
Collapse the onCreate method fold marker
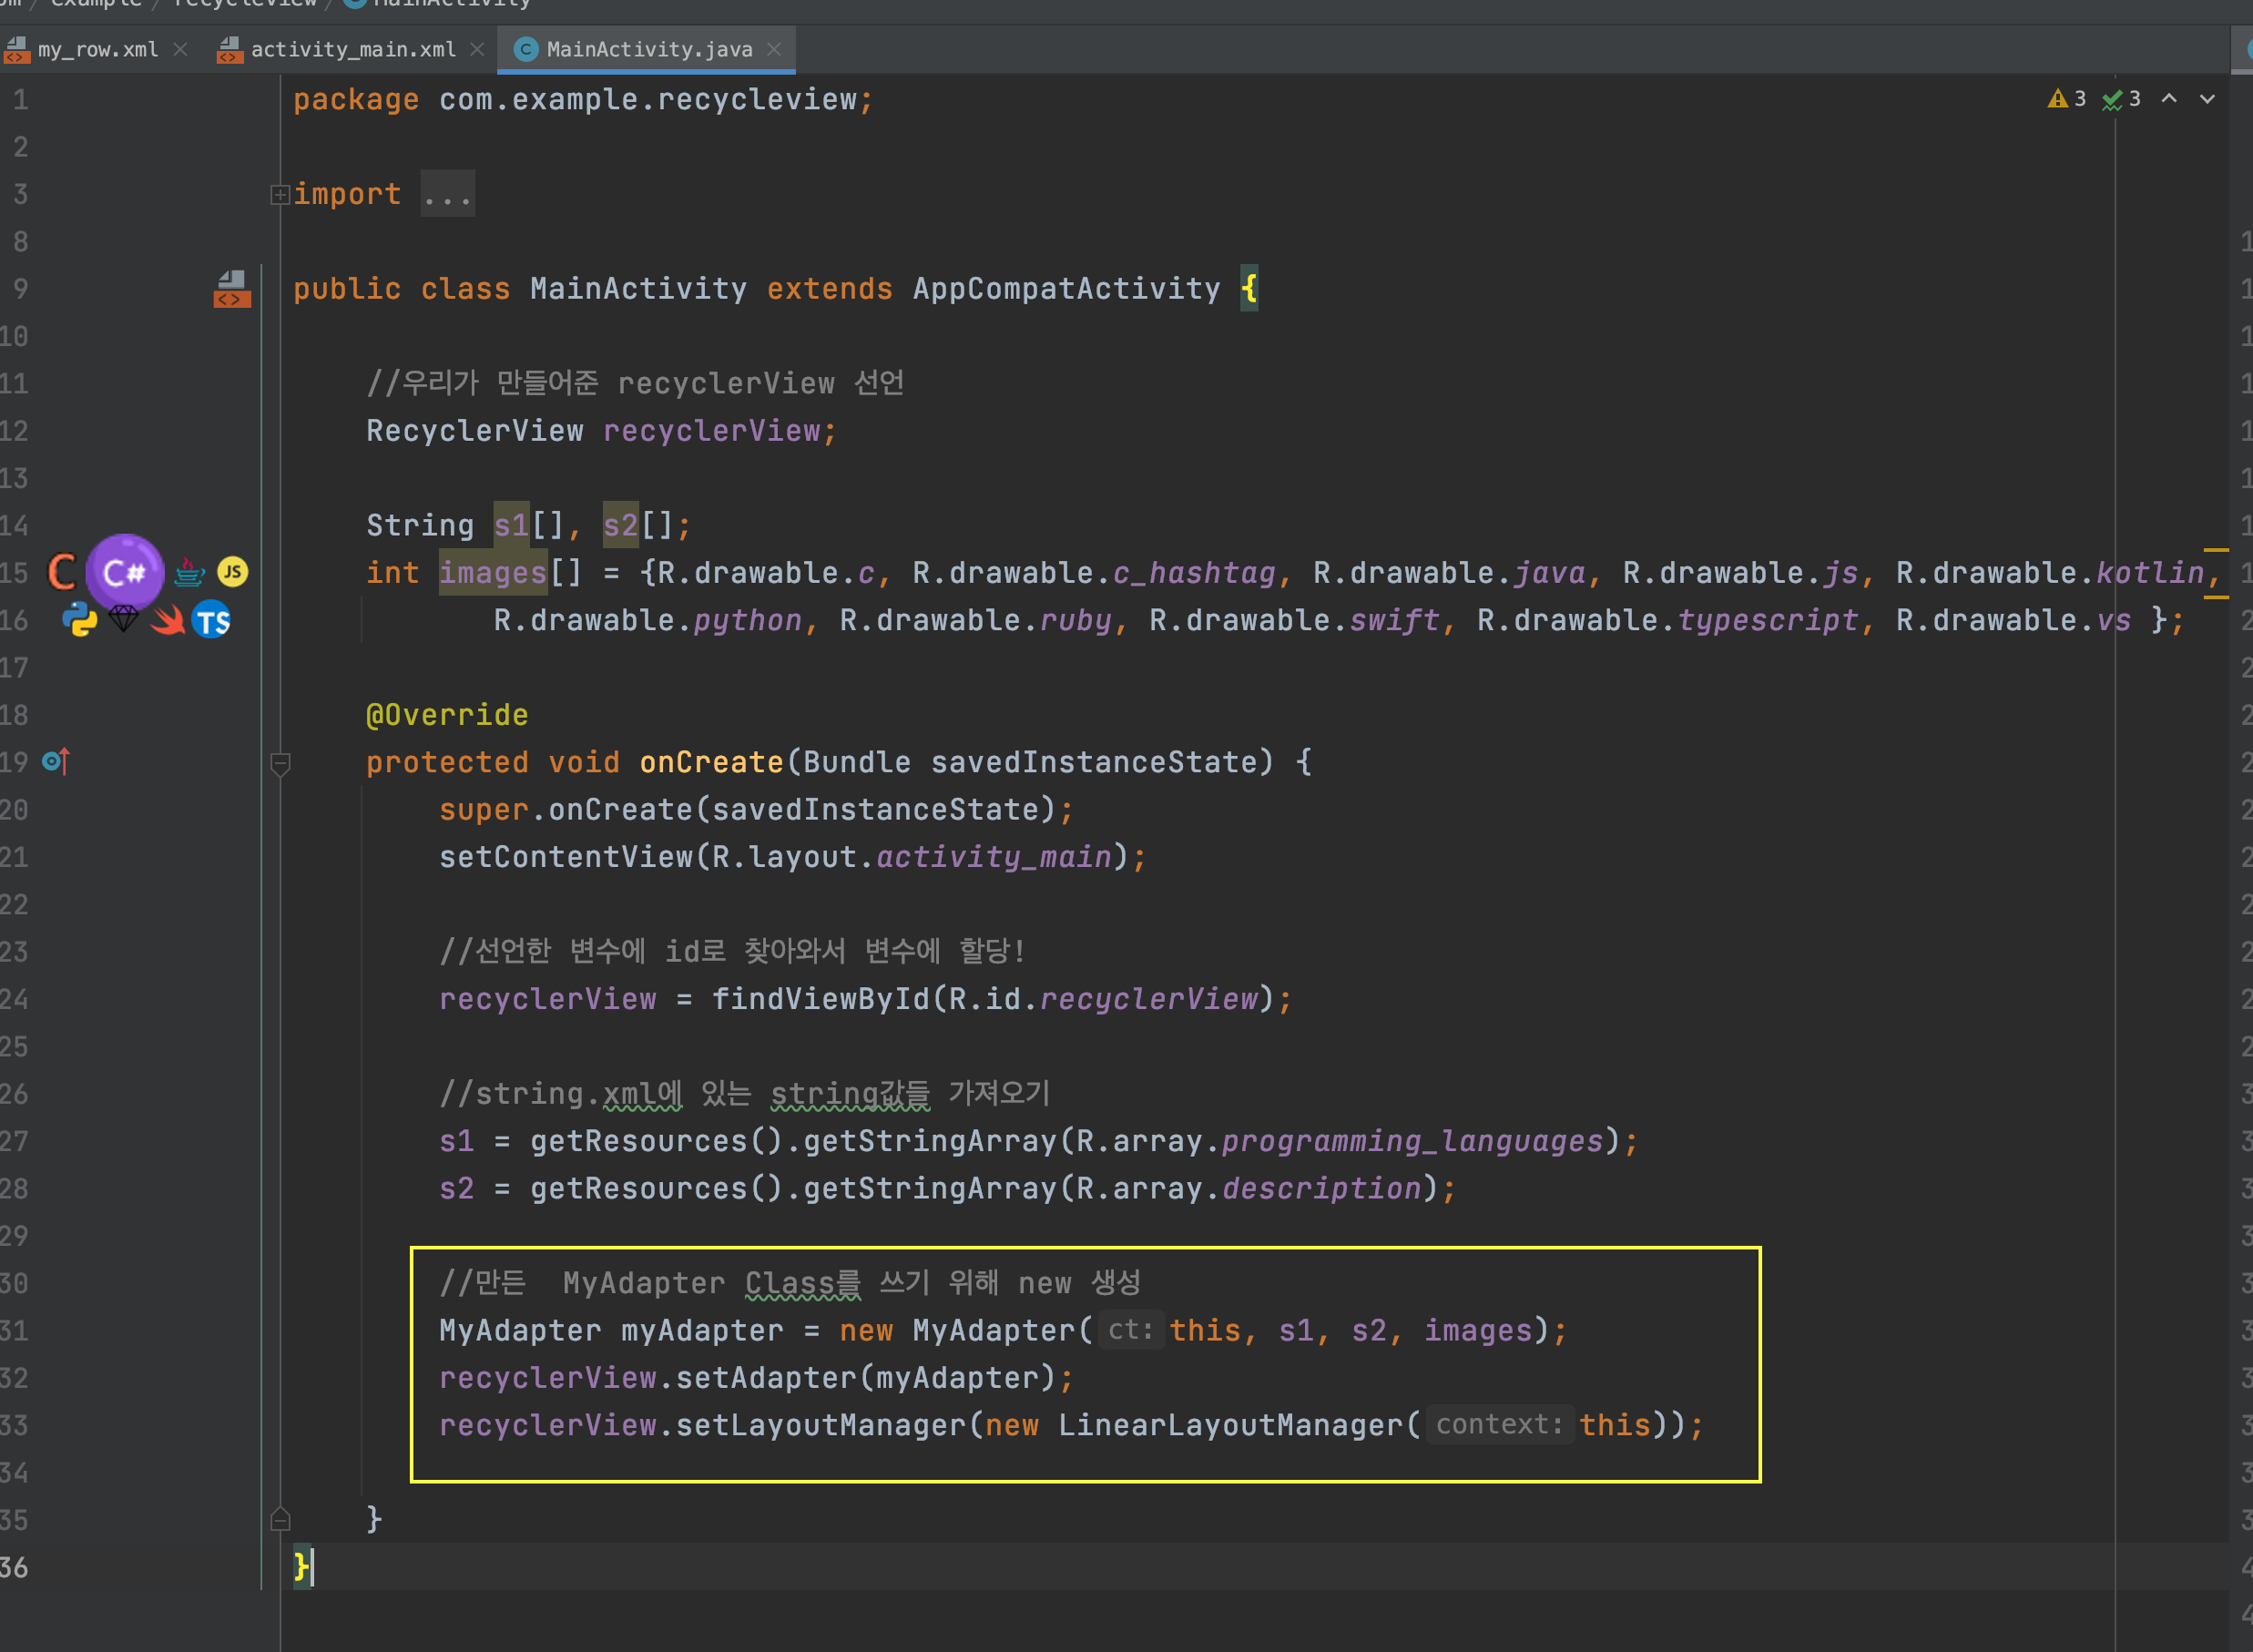280,764
